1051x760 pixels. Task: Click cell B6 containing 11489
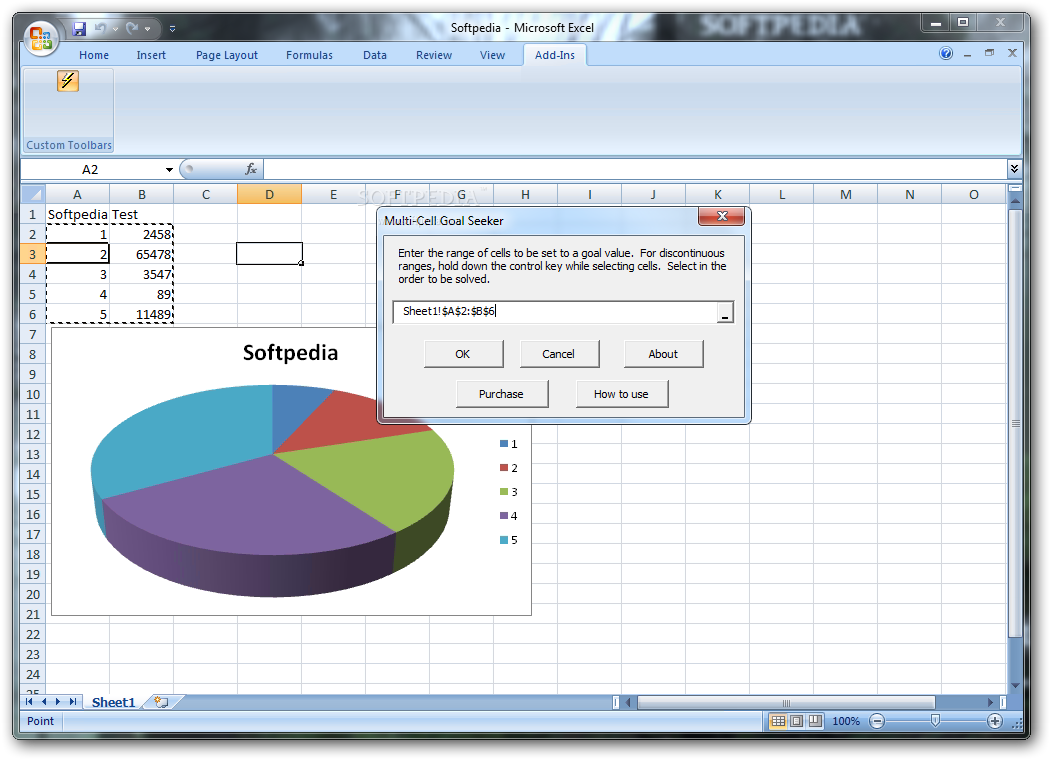pos(141,314)
